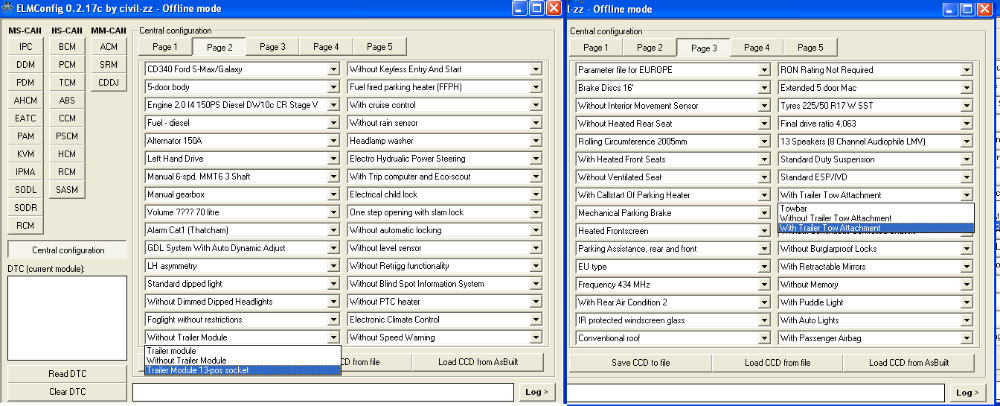Click the Central configuration button in sidebar
The height and width of the screenshot is (406, 1000).
(x=66, y=249)
